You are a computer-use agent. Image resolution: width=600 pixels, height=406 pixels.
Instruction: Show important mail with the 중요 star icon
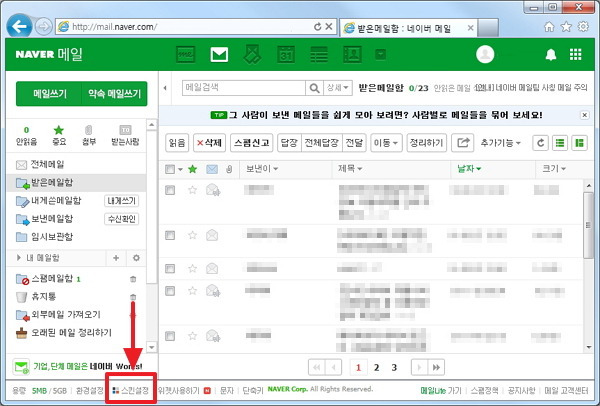coord(59,135)
